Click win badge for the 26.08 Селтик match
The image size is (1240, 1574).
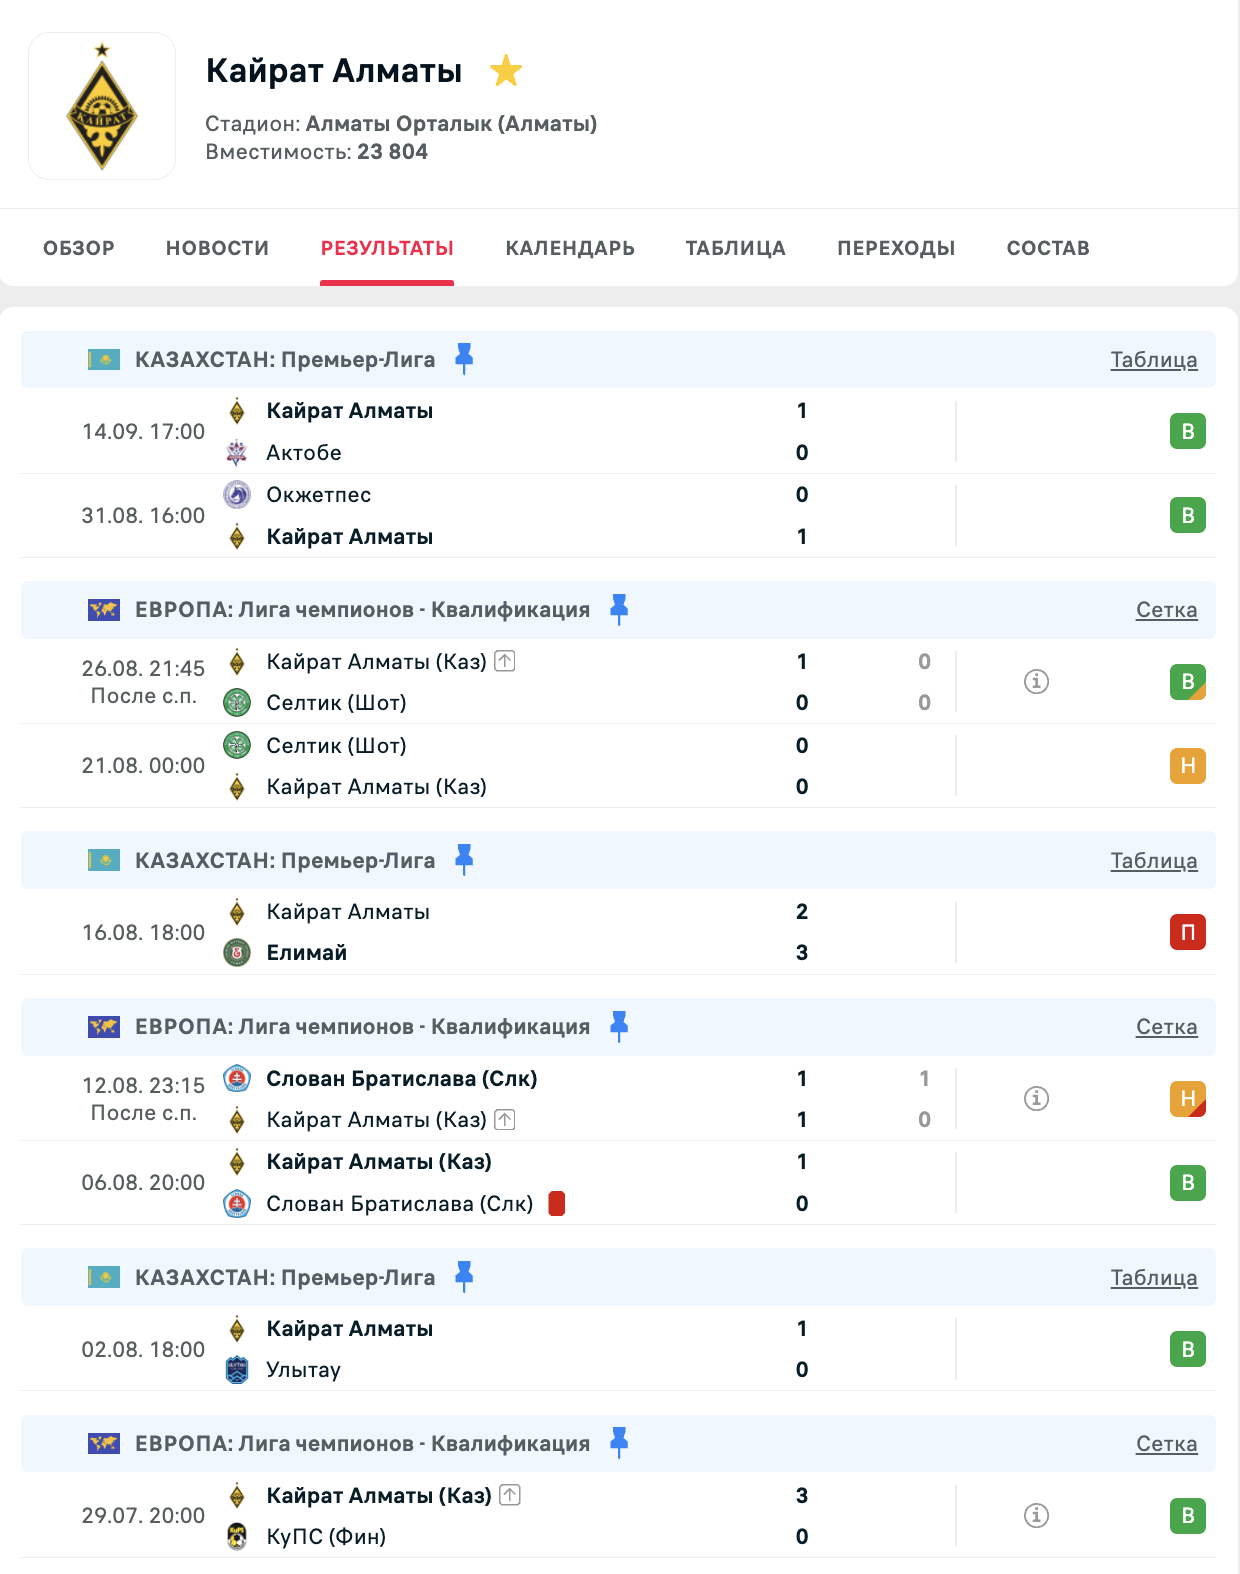pyautogui.click(x=1188, y=682)
